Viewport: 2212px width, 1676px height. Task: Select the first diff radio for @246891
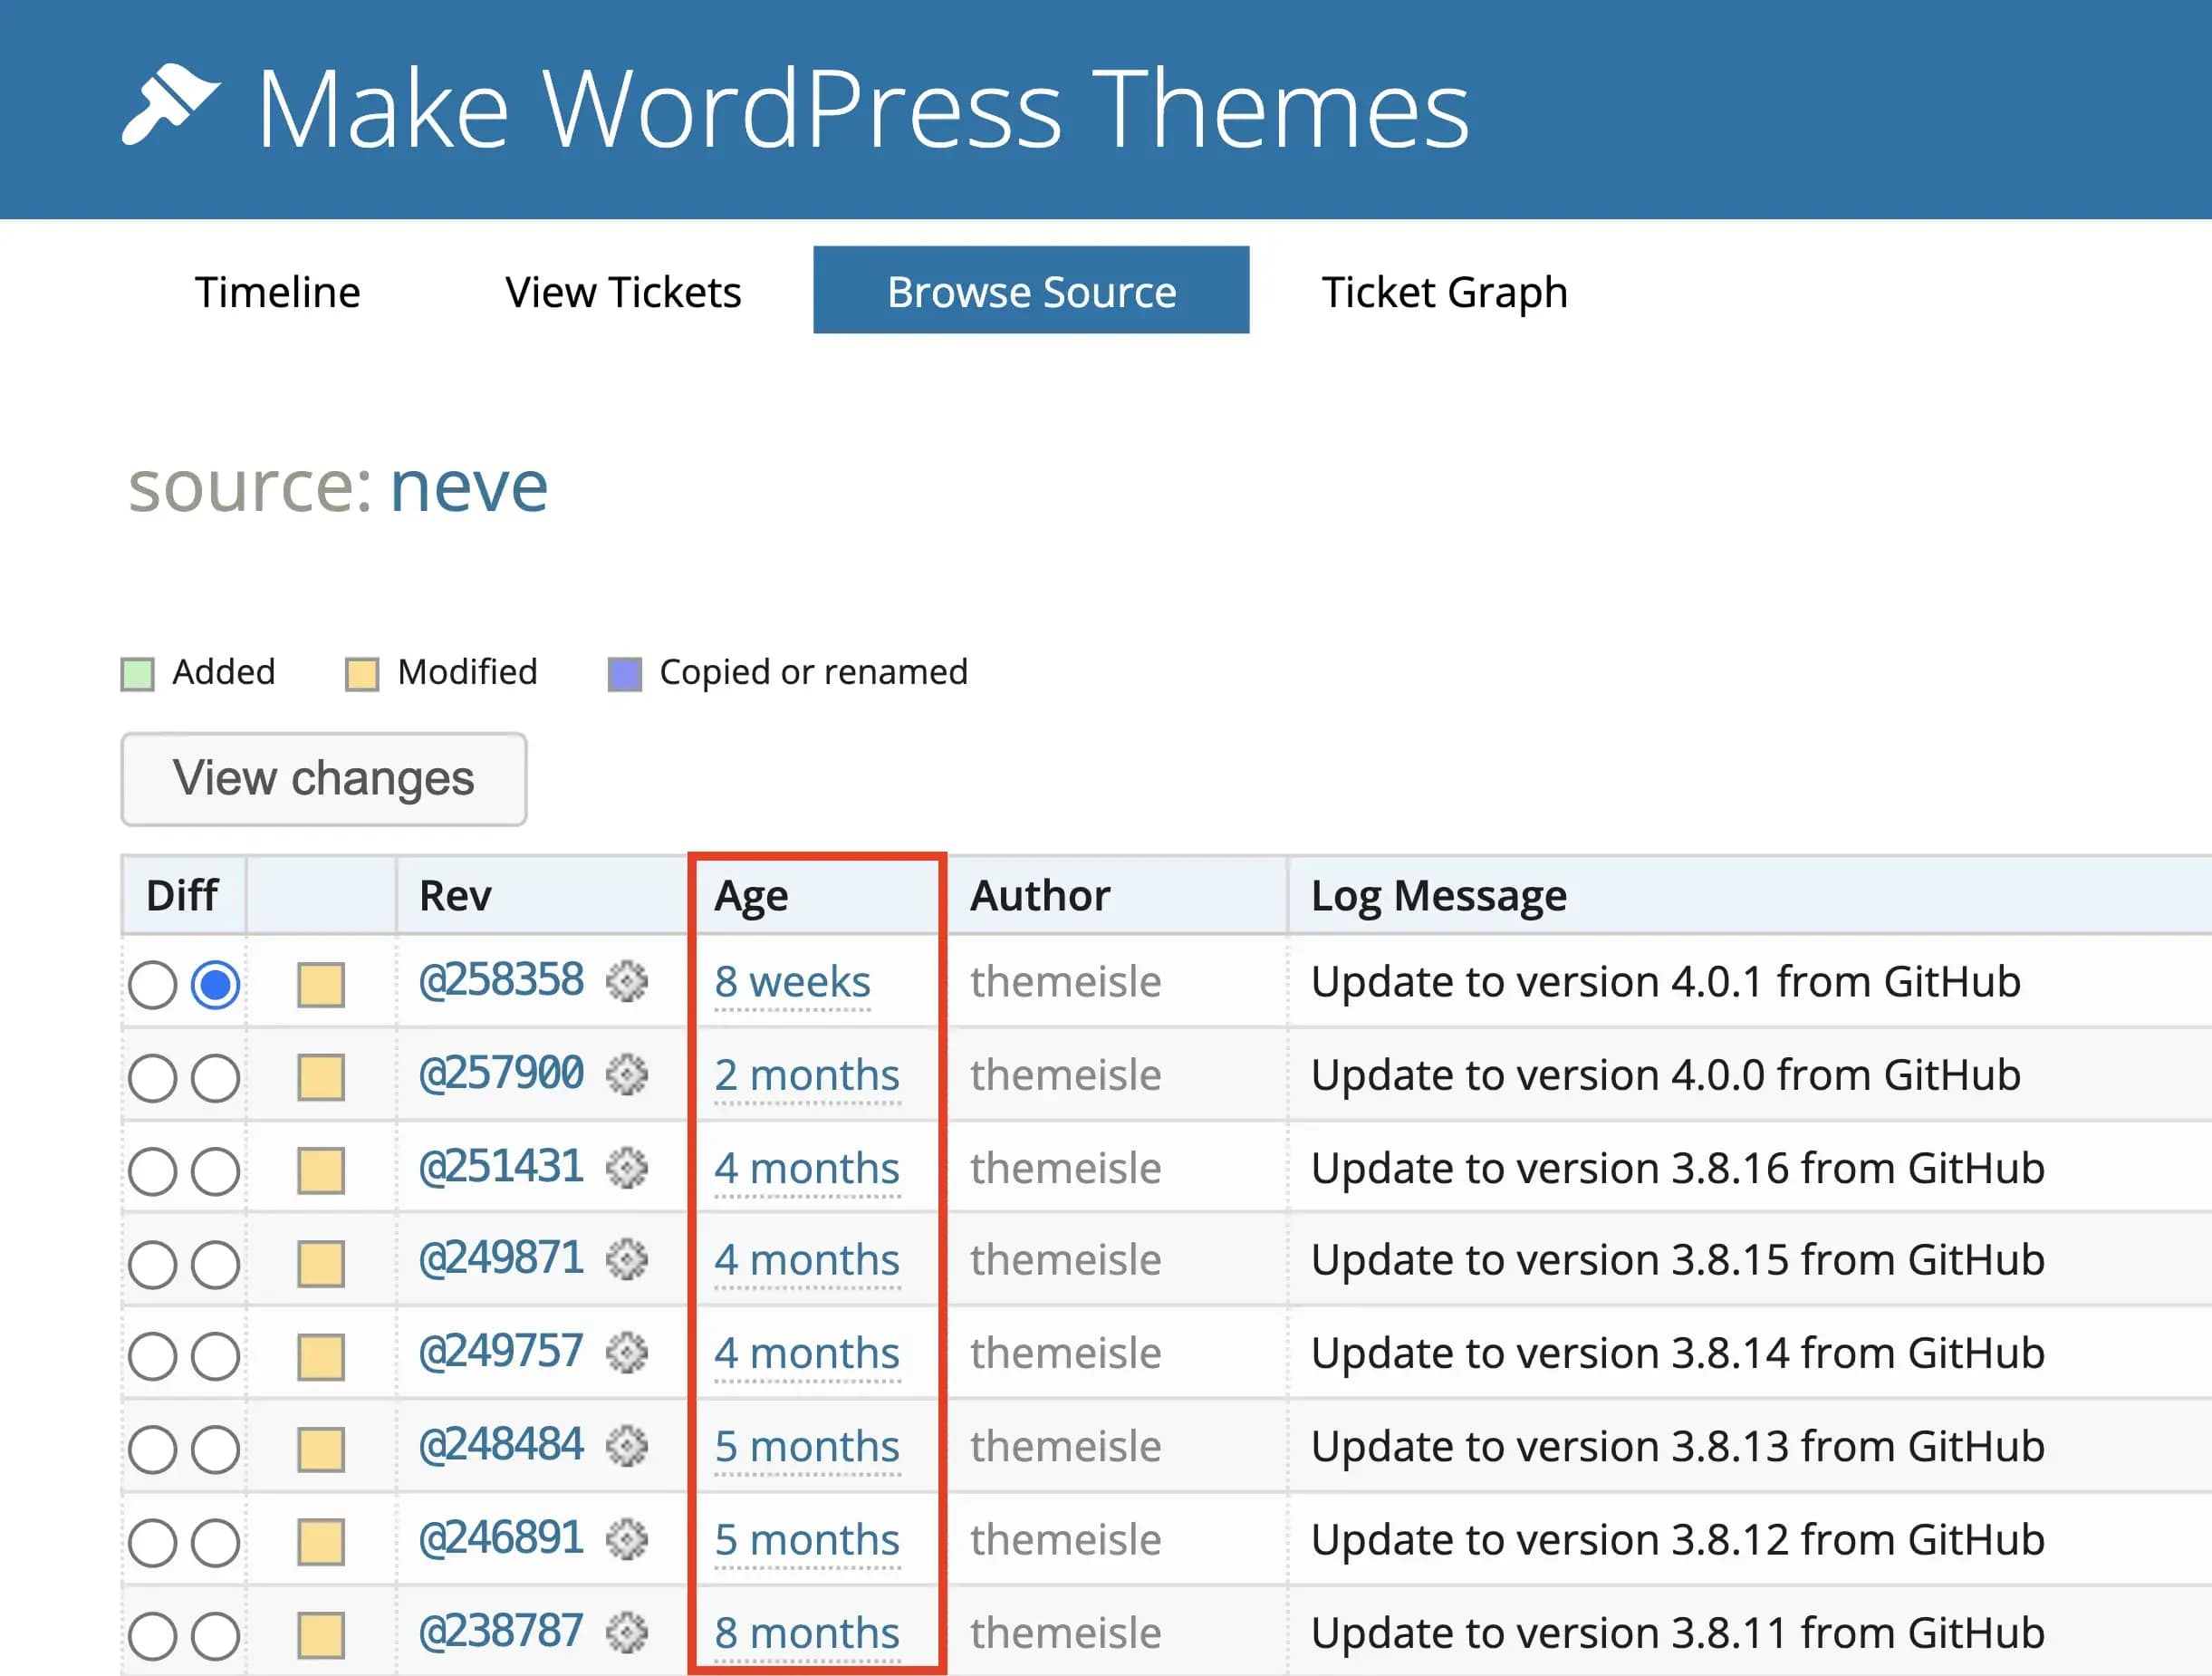click(x=153, y=1542)
